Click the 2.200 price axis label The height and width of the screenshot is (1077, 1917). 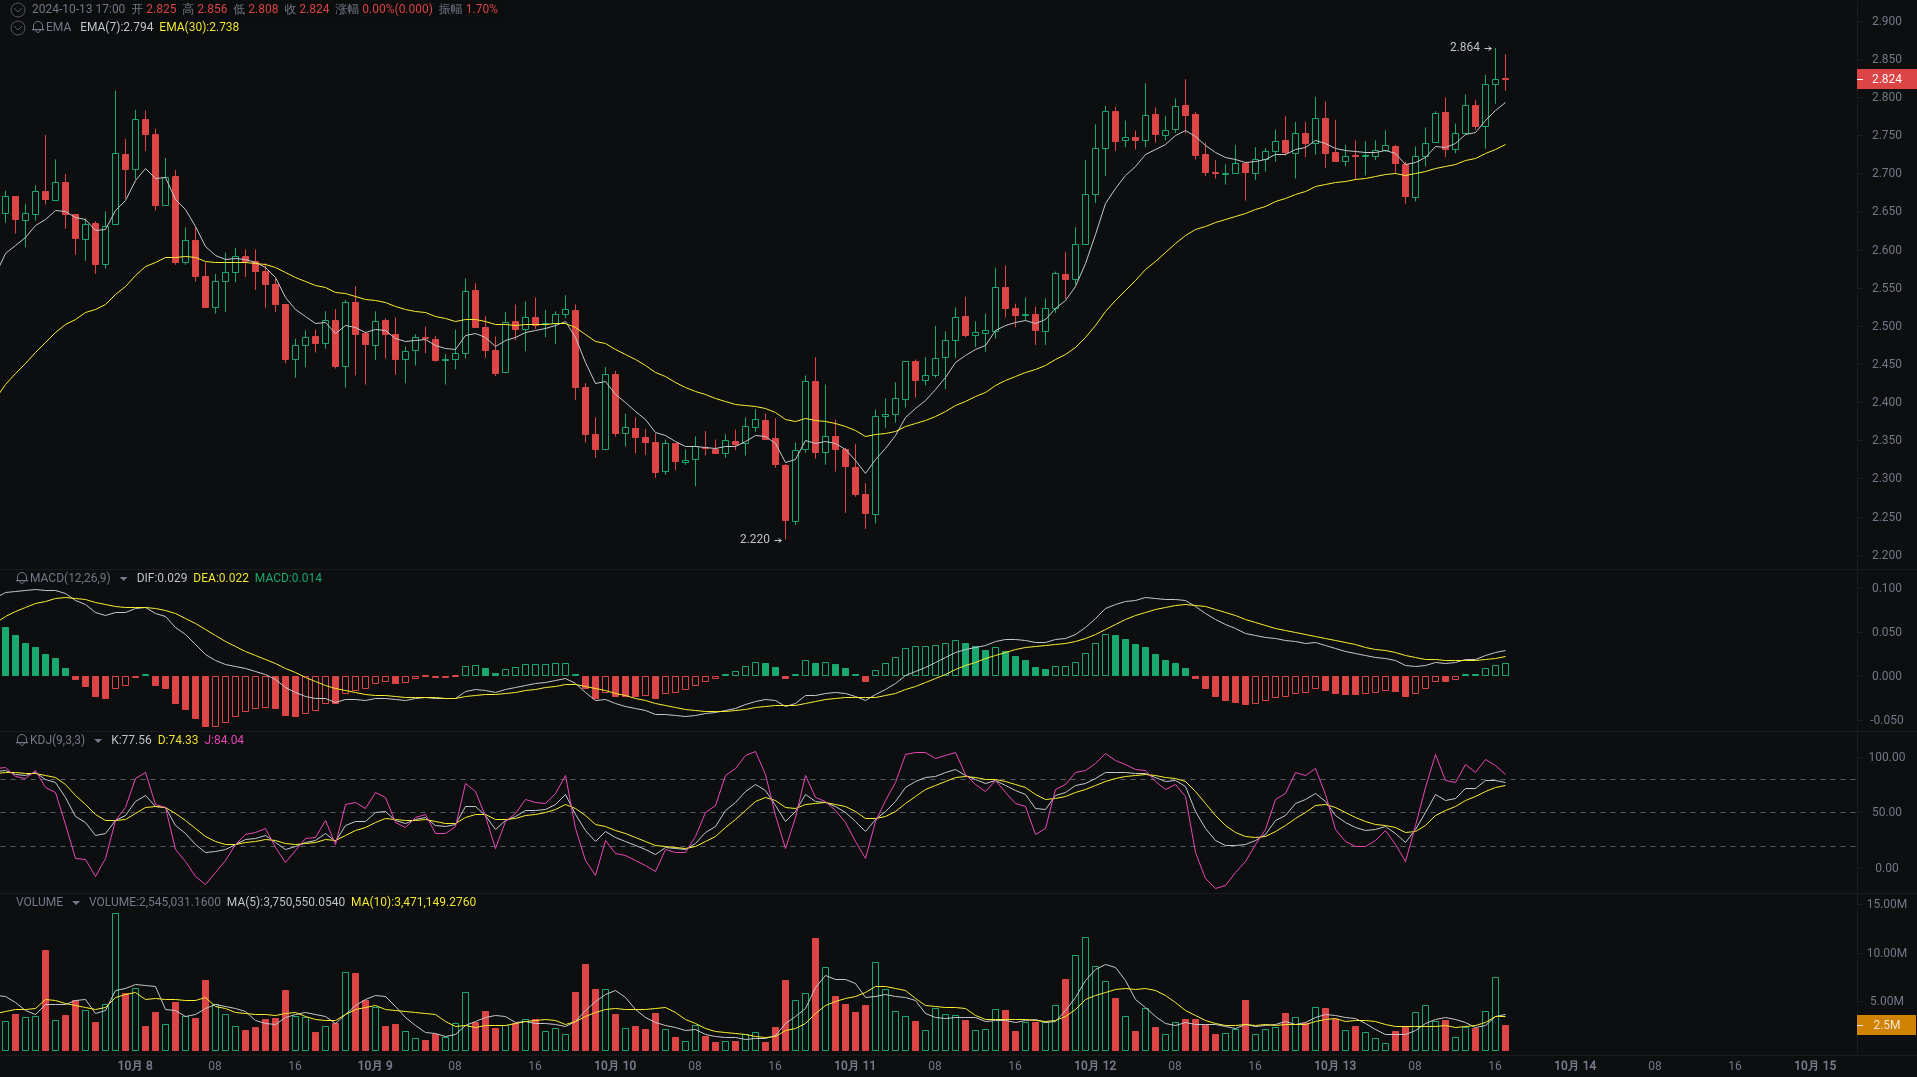pyautogui.click(x=1886, y=555)
